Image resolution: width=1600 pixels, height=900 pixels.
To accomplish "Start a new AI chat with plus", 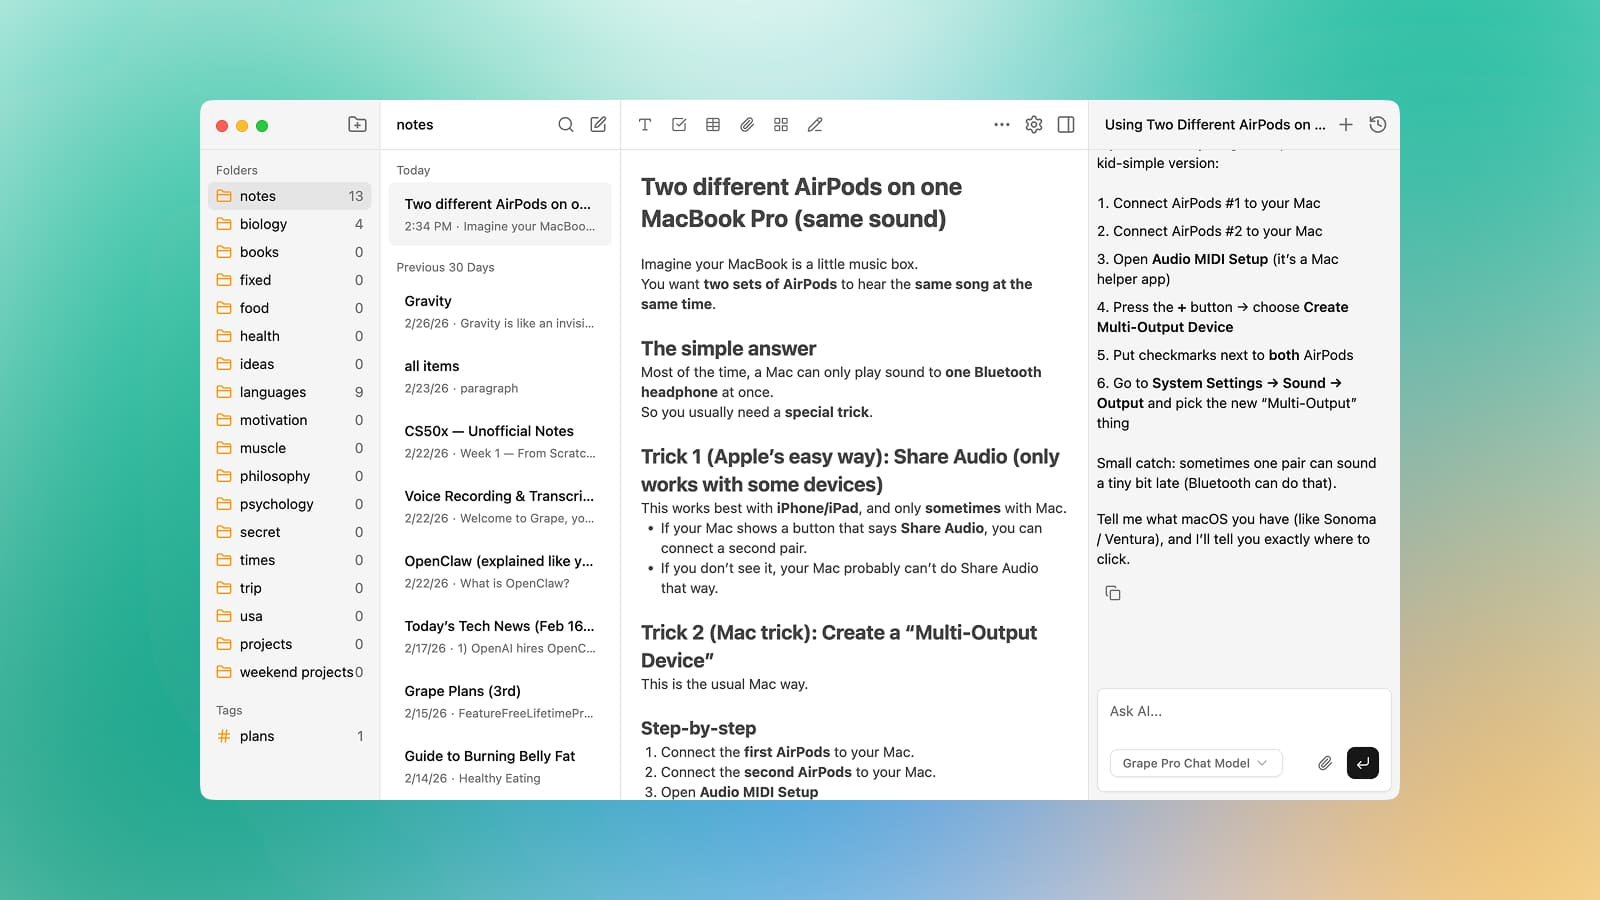I will tap(1346, 125).
